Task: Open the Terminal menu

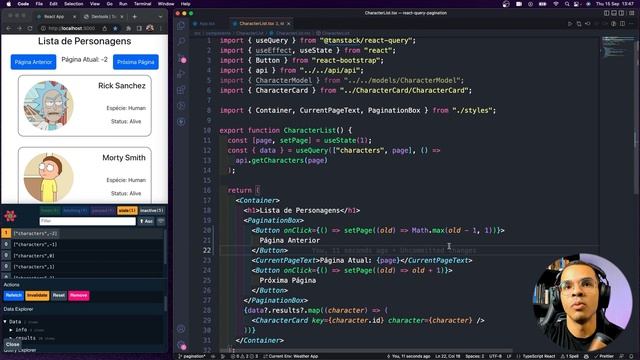Action: 142,4
